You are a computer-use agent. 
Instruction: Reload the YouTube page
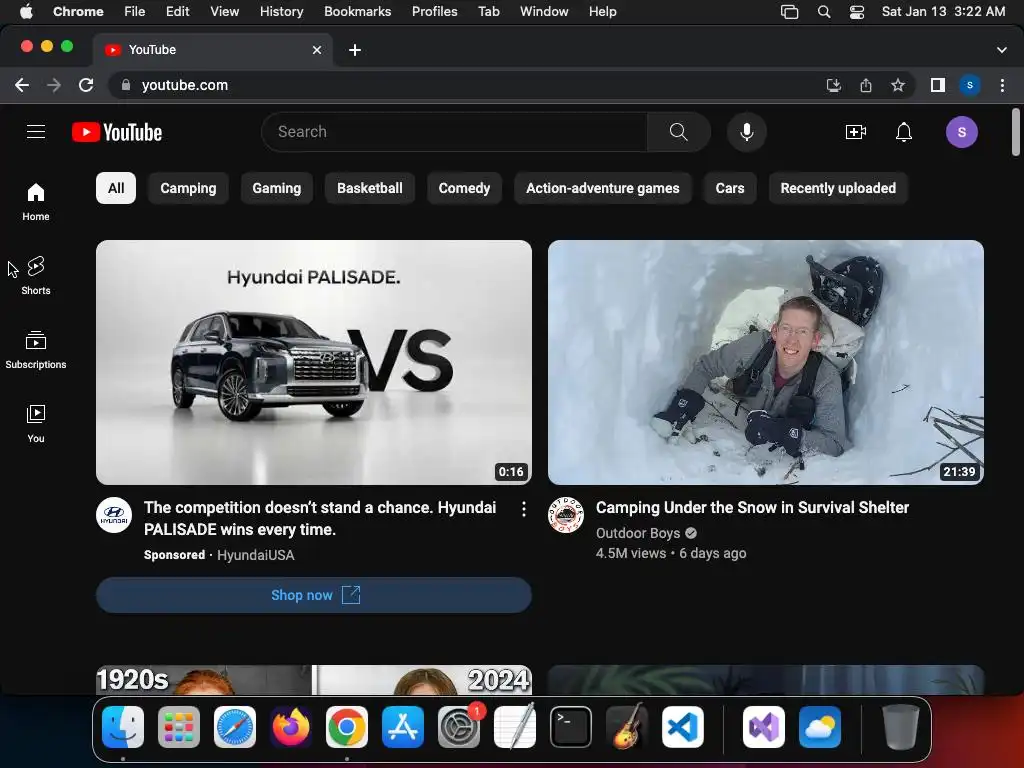point(86,85)
